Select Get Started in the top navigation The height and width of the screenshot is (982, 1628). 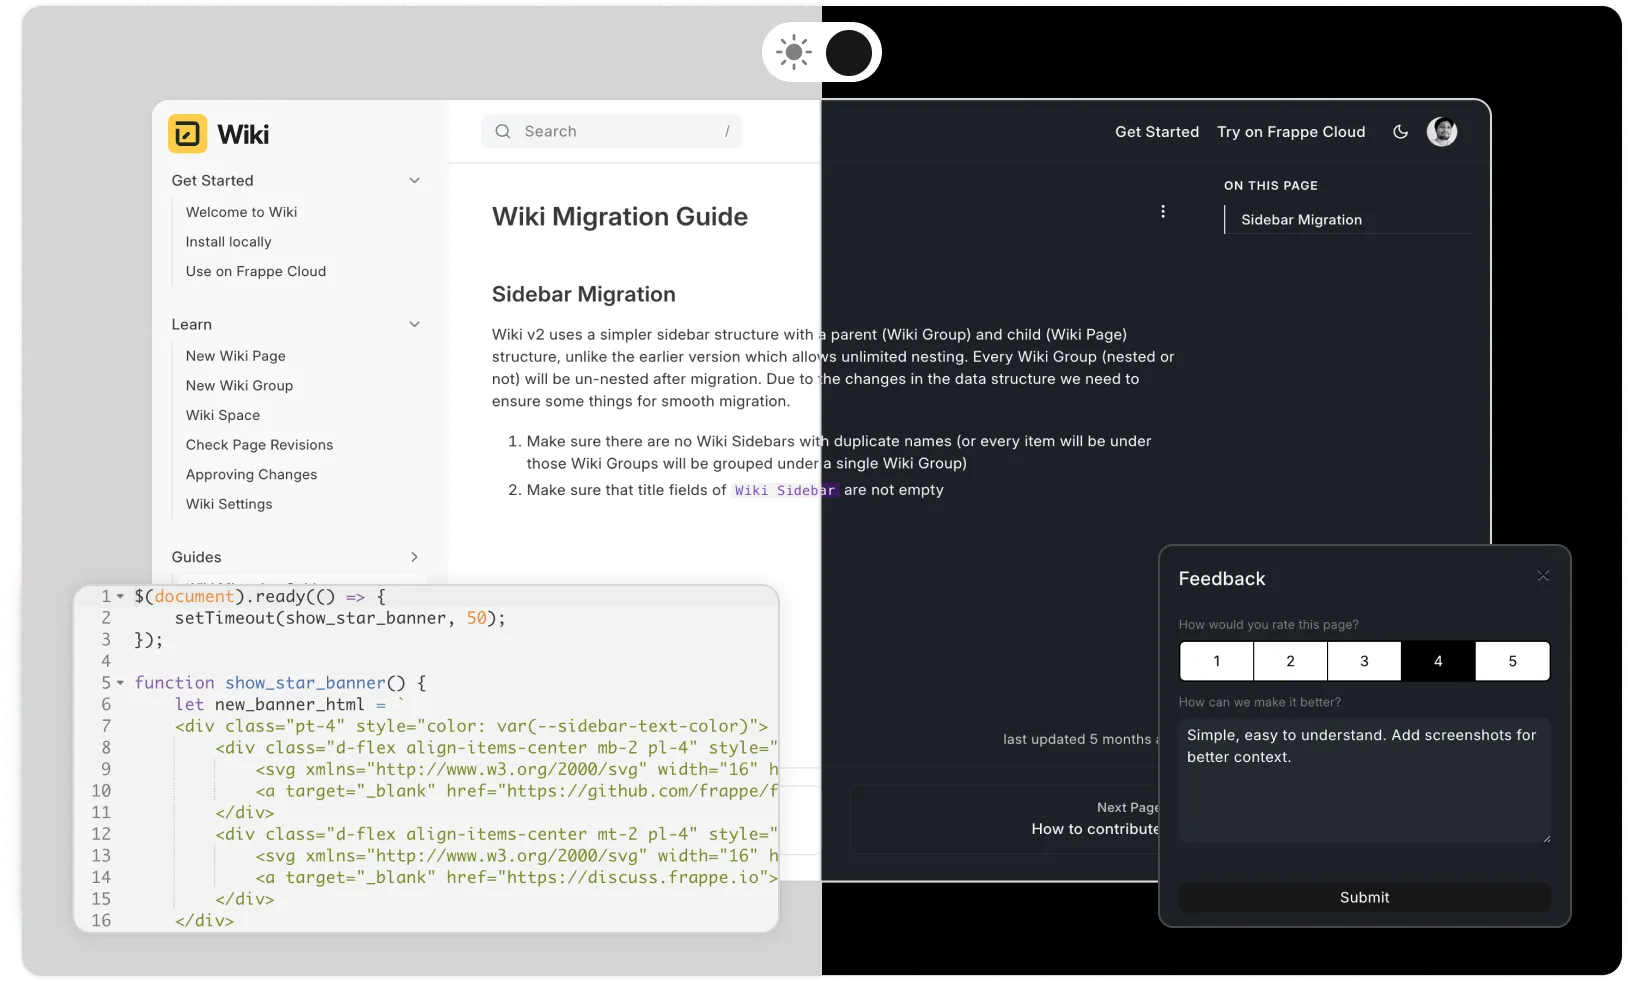(1156, 131)
